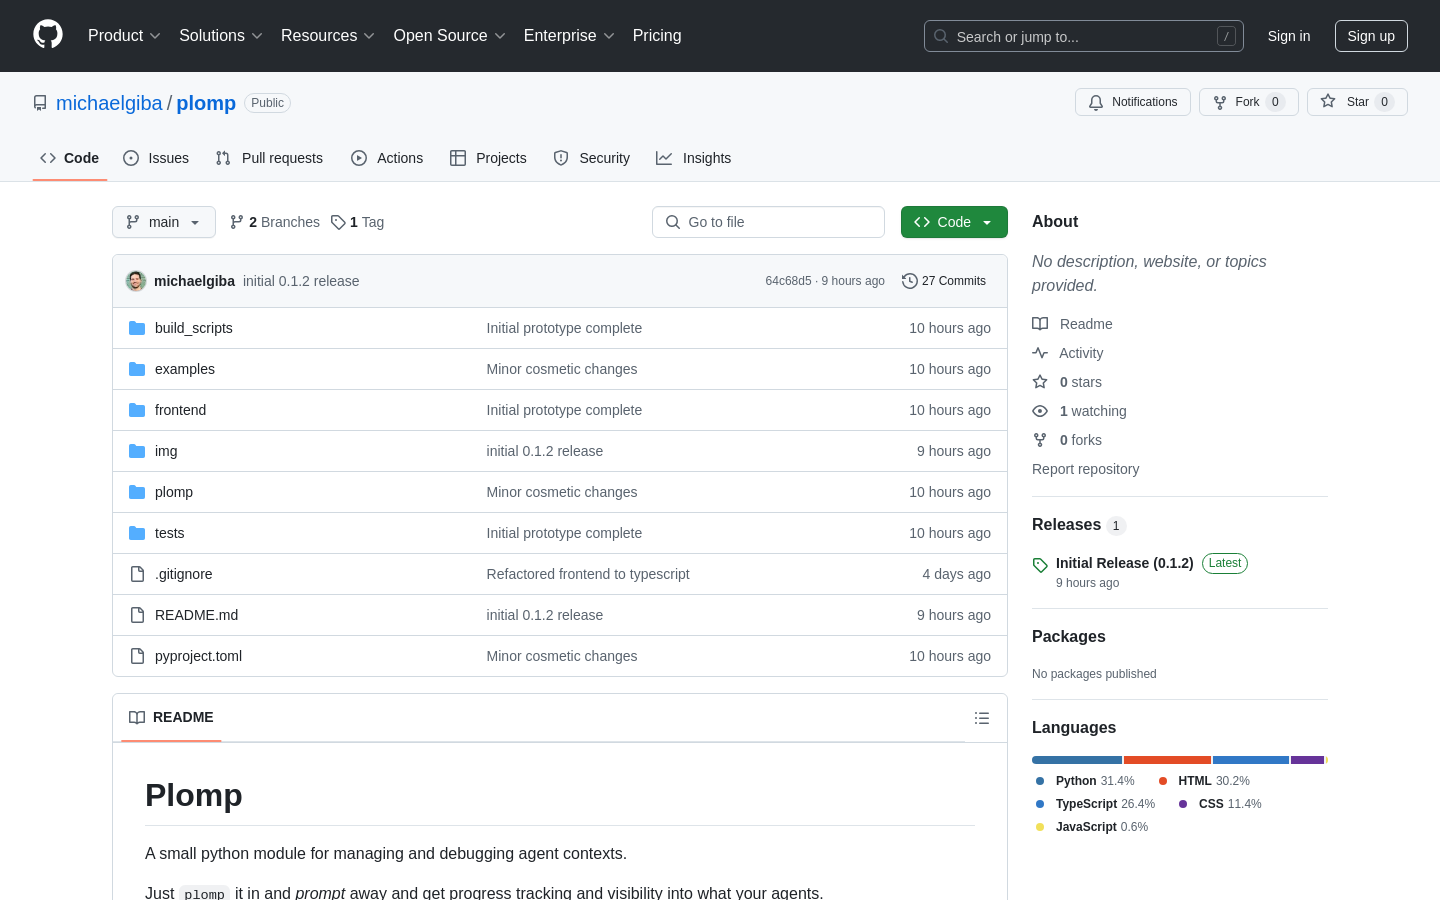This screenshot has width=1440, height=900.
Task: Open commit hash 64c68d5
Action: click(788, 281)
